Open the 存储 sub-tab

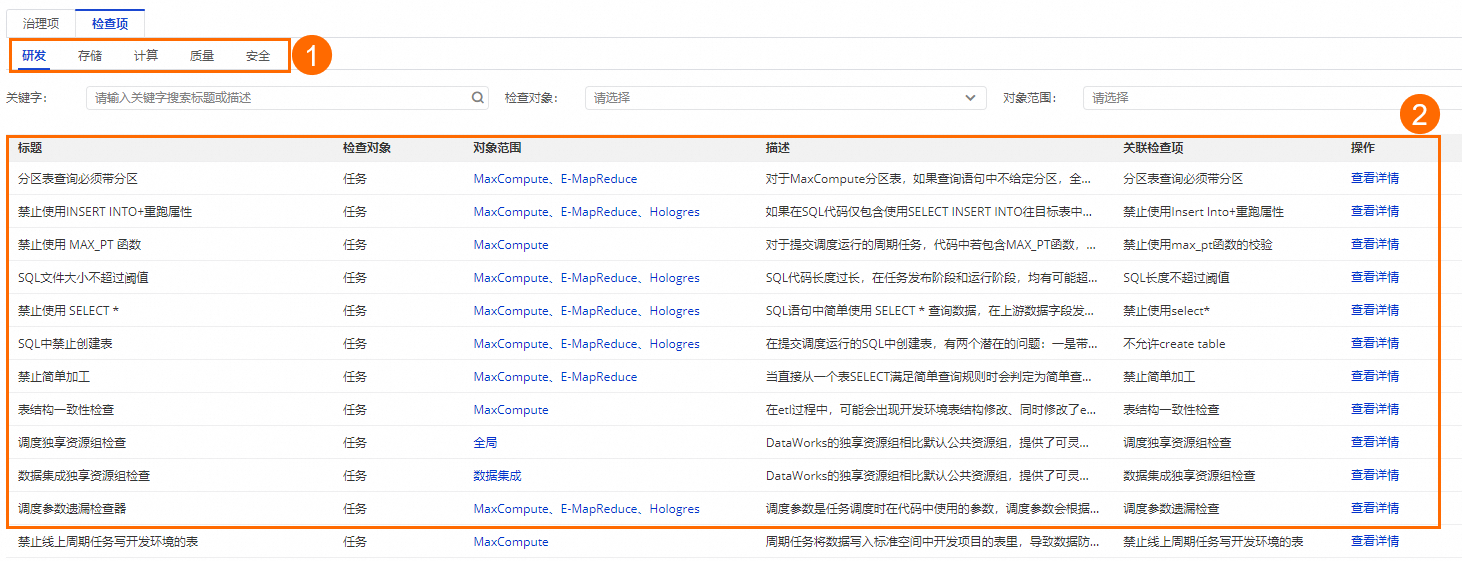click(x=90, y=56)
